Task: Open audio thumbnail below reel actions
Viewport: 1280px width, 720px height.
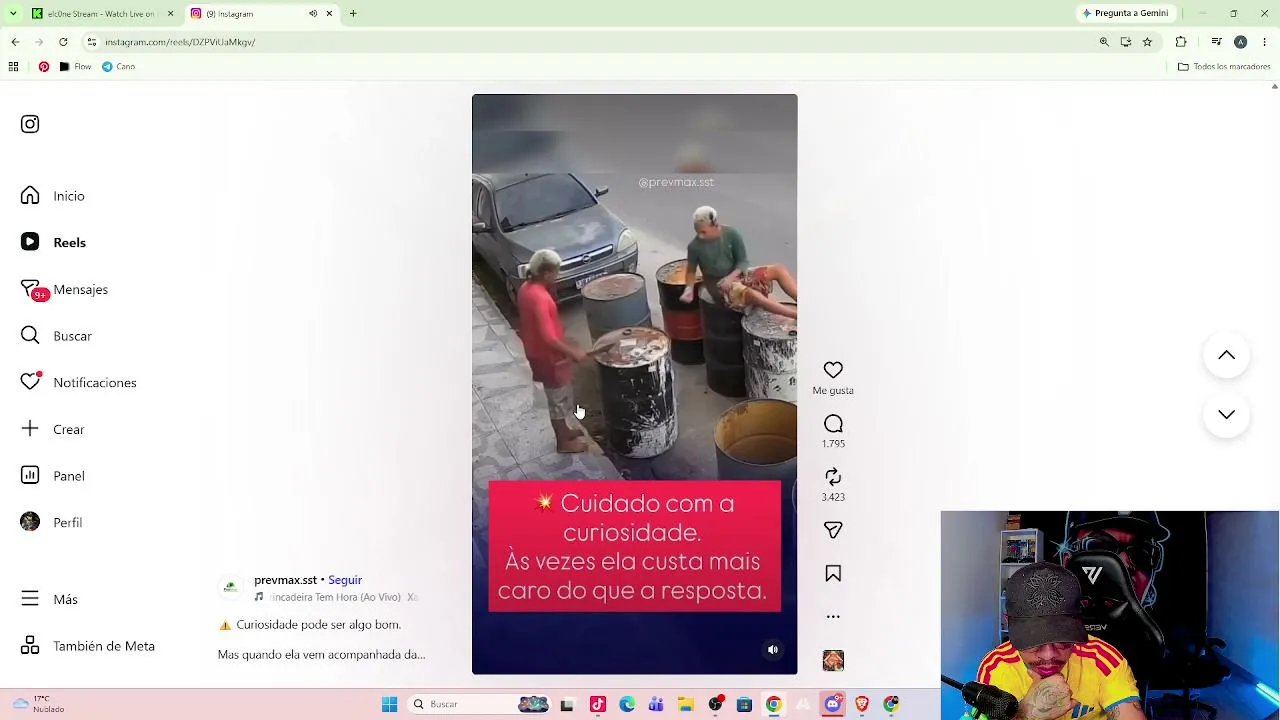Action: [x=833, y=660]
